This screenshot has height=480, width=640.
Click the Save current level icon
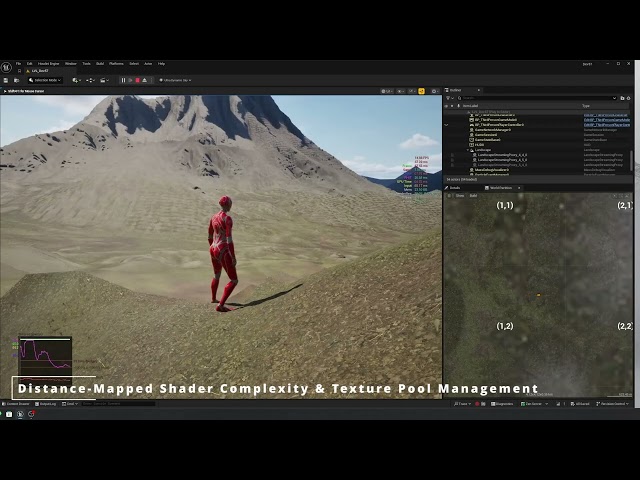point(6,80)
